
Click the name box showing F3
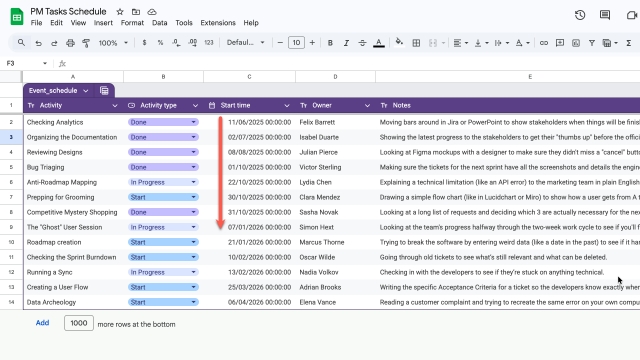[27, 63]
